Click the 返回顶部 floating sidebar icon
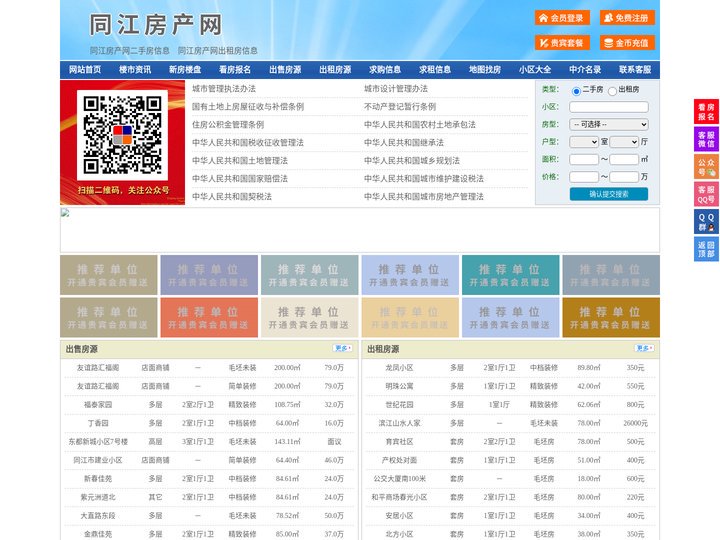Viewport: 720px width, 540px height. click(x=706, y=249)
